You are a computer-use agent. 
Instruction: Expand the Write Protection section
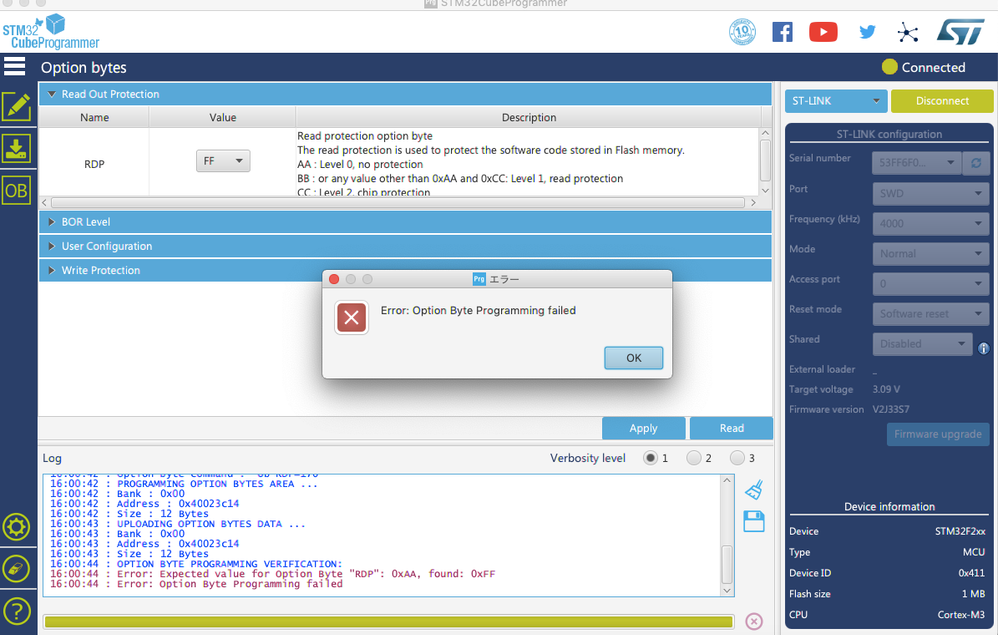(x=405, y=270)
